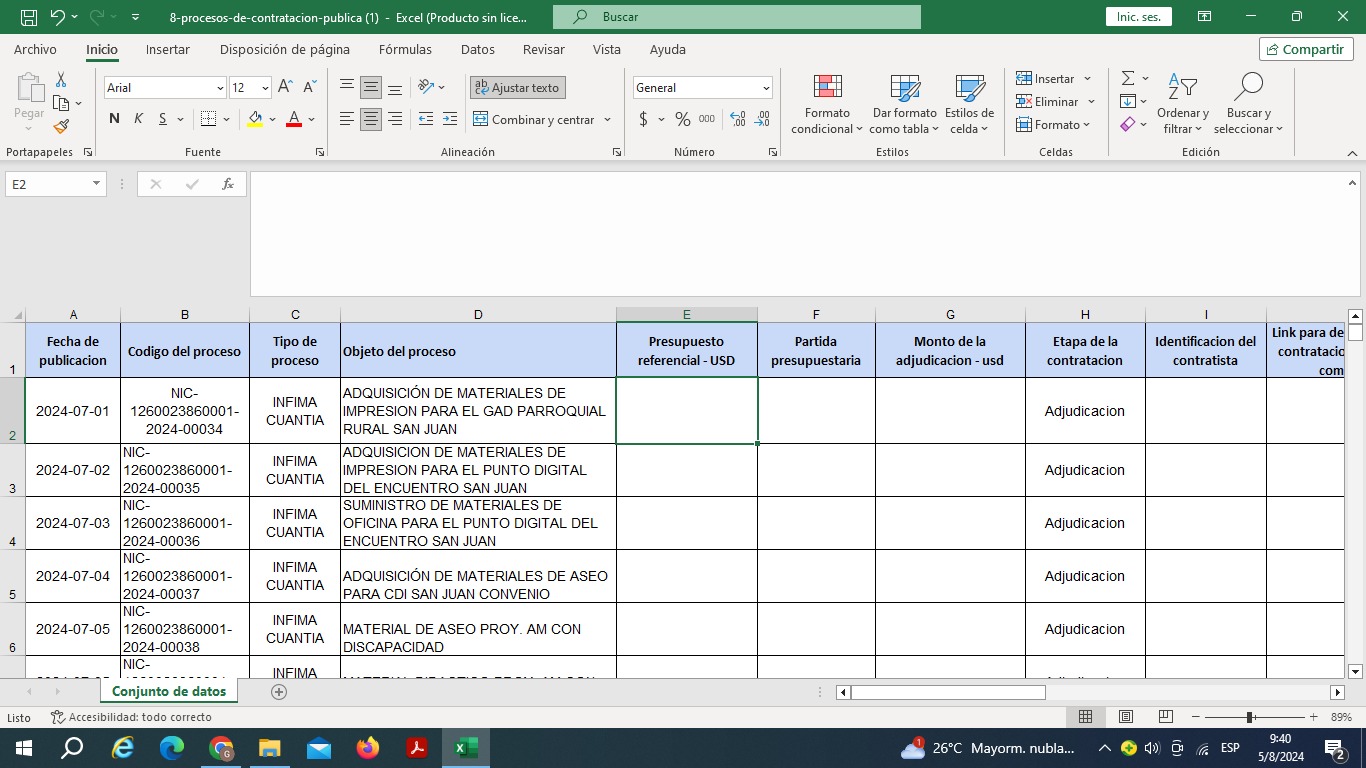Click the AutoSum sigma icon

pyautogui.click(x=1128, y=78)
